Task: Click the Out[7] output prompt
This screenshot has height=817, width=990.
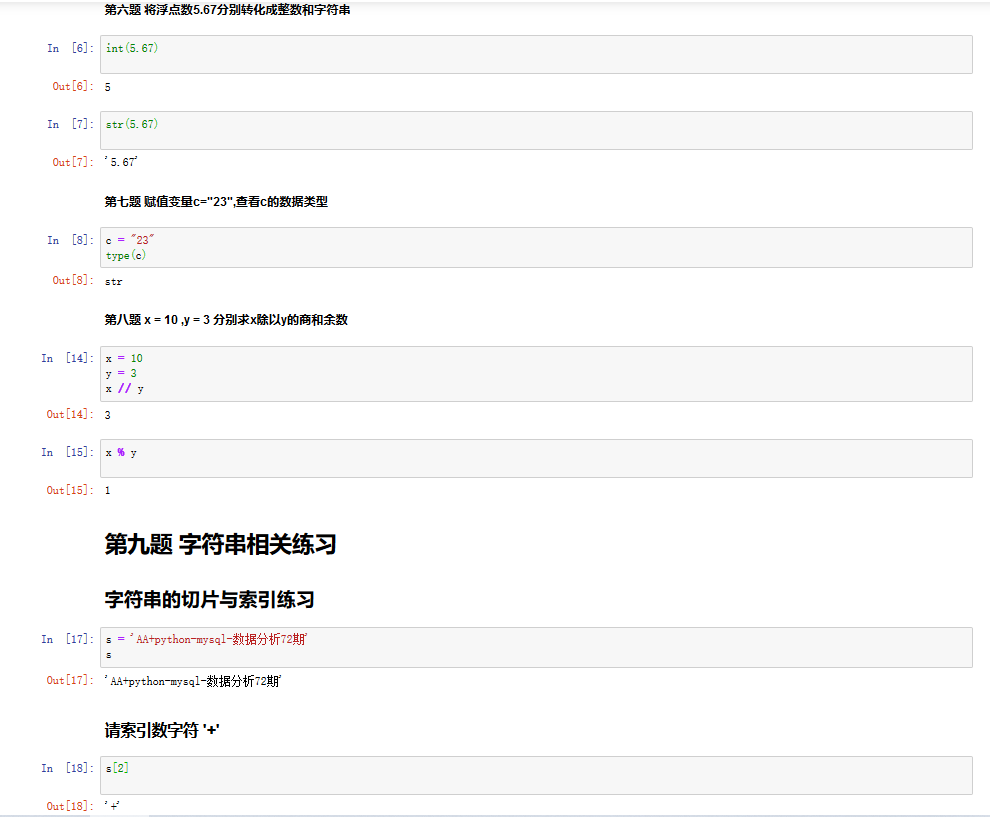Action: (x=73, y=162)
